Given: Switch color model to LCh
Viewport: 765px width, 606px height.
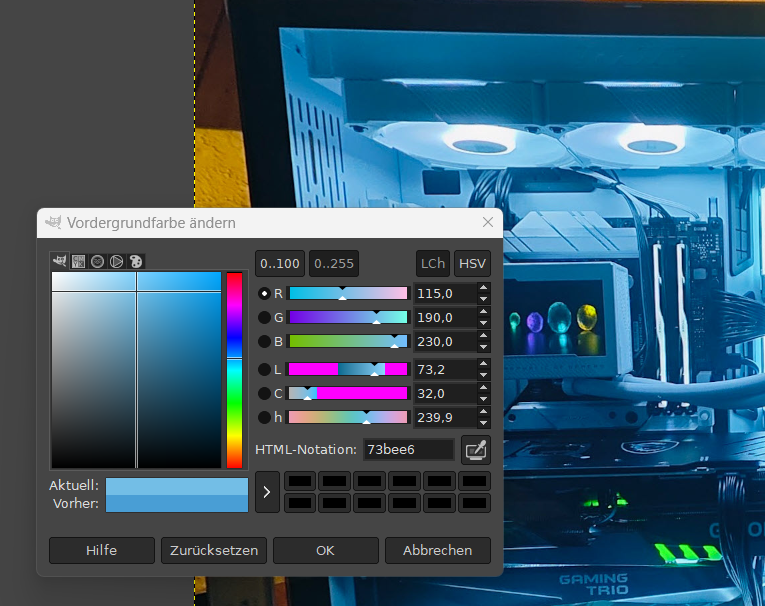Looking at the screenshot, I should click(x=433, y=264).
